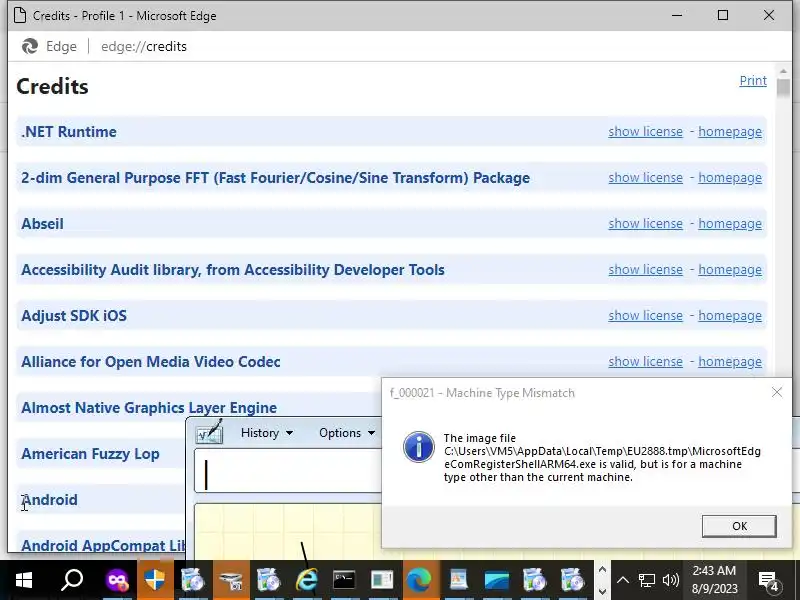The height and width of the screenshot is (600, 800).
Task: Toggle show license for .NET Runtime
Action: [645, 132]
